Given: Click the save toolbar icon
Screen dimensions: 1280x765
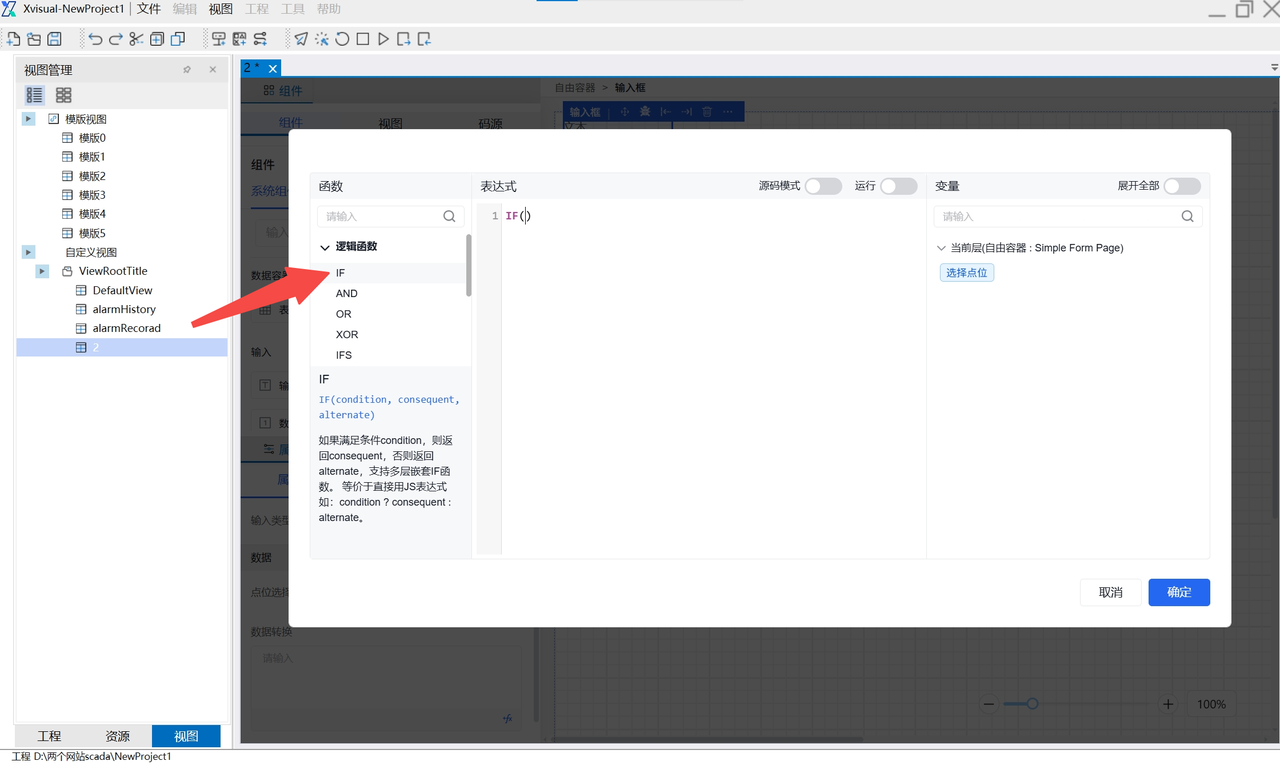Looking at the screenshot, I should 55,39.
